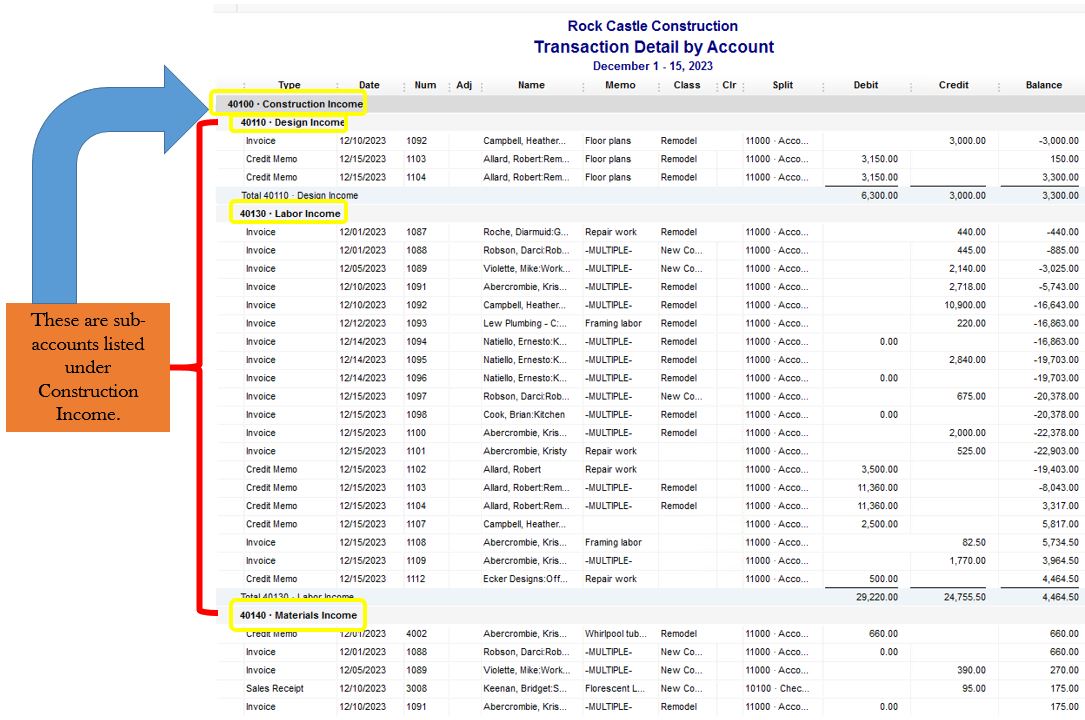Open credit memo number 1102

tap(417, 470)
